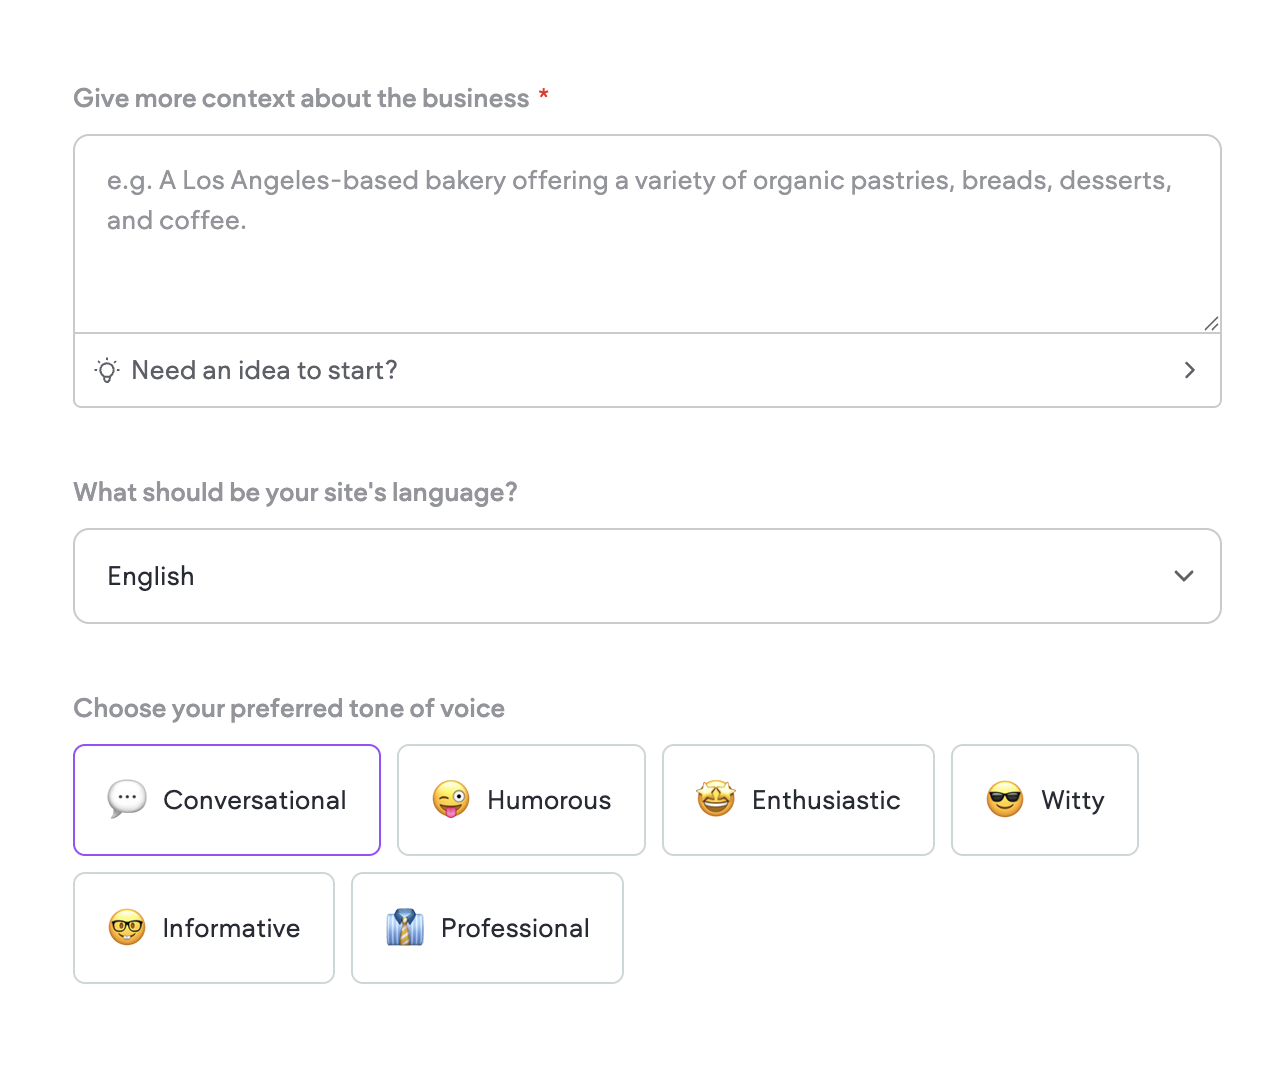Select the Witty tone label
The image size is (1276, 1090).
coord(1072,801)
